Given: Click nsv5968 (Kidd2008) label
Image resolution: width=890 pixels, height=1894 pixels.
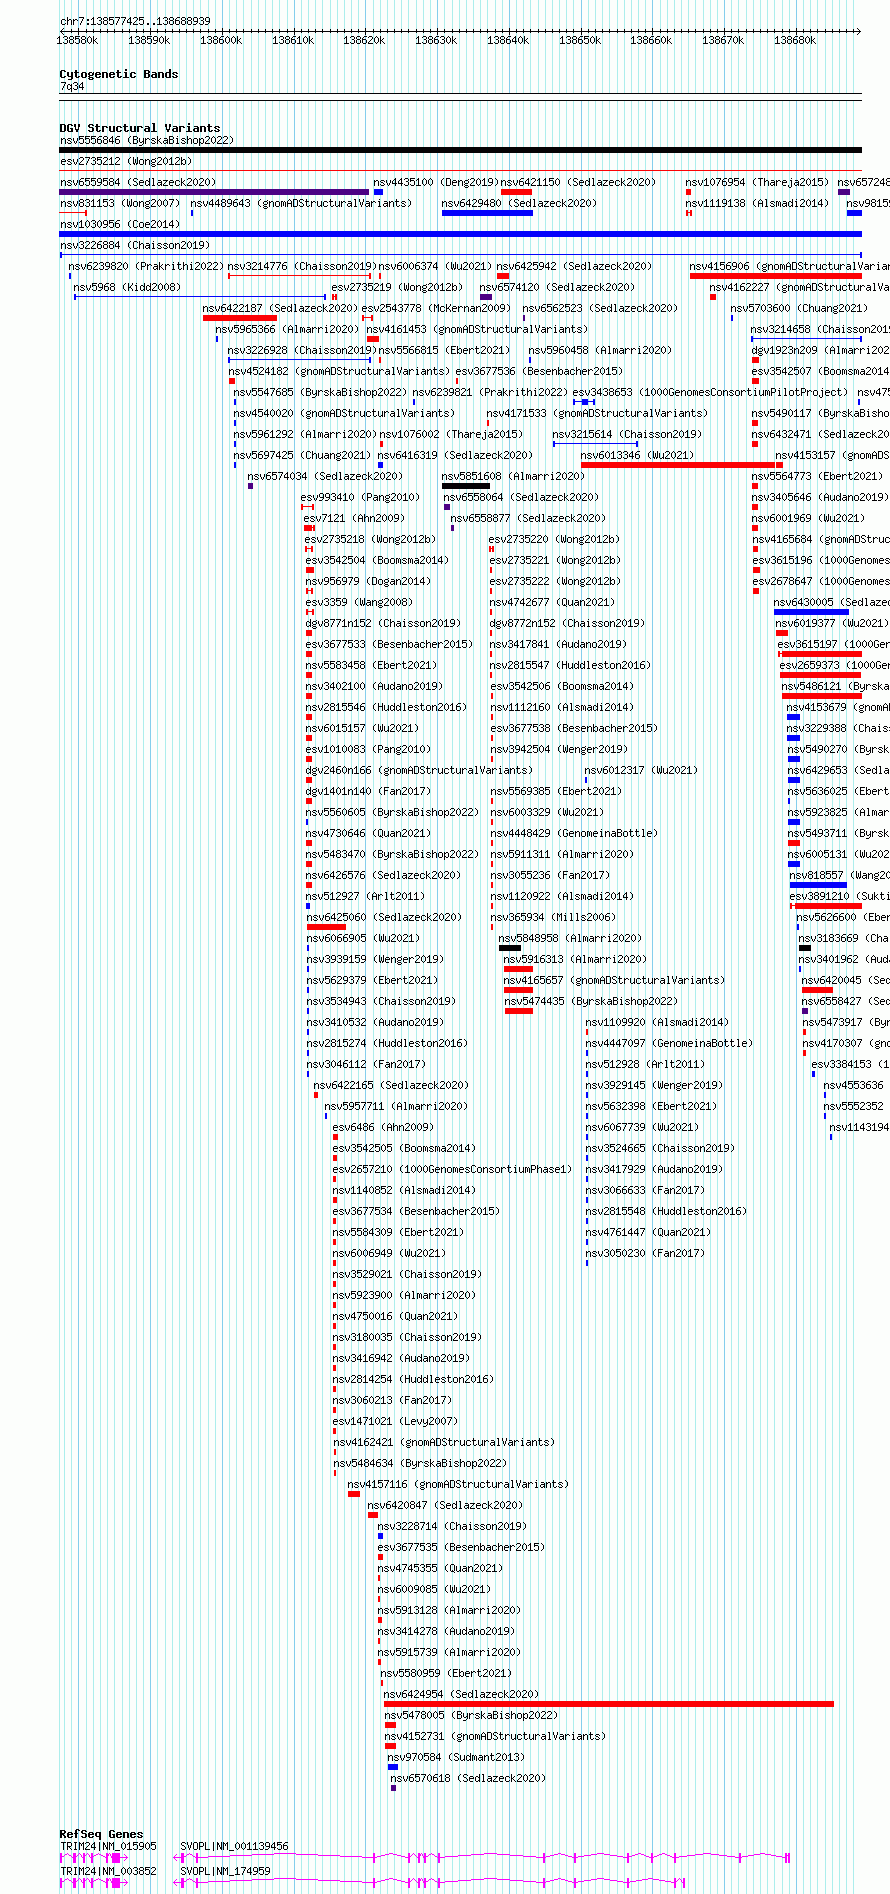Looking at the screenshot, I should coord(127,288).
